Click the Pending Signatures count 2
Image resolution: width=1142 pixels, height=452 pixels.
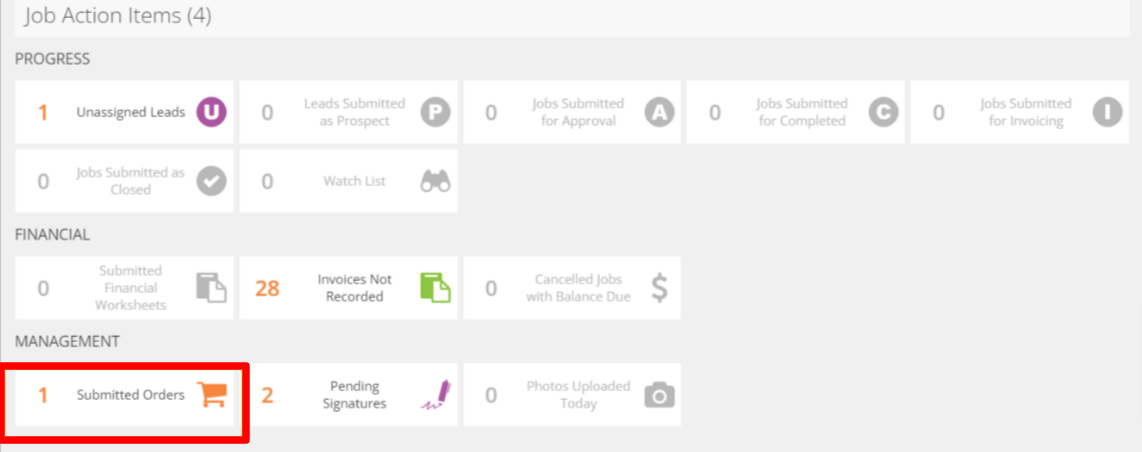click(267, 395)
